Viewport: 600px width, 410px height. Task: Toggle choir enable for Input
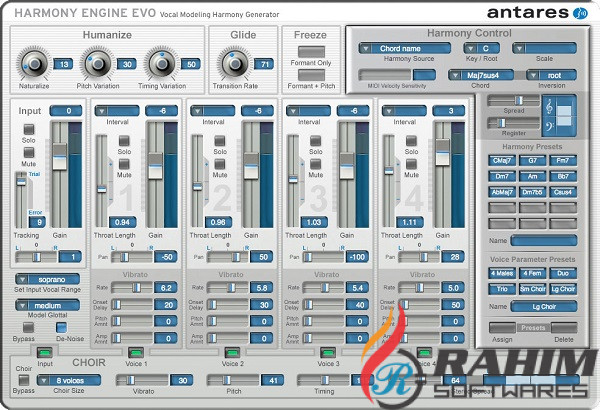(45, 353)
